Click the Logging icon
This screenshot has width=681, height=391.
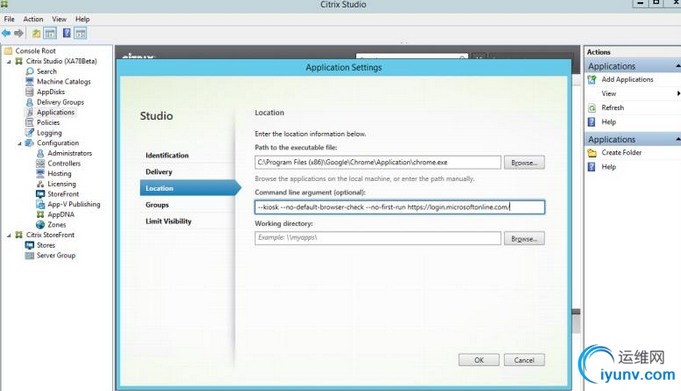pos(30,133)
